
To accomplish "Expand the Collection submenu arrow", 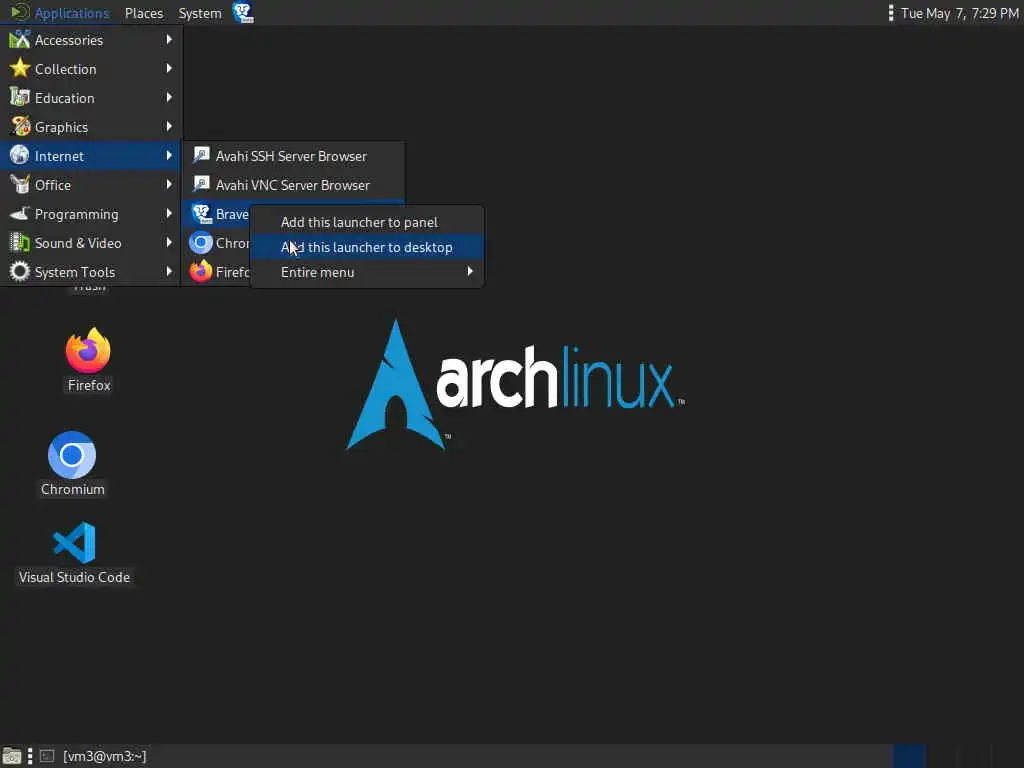I will point(169,69).
